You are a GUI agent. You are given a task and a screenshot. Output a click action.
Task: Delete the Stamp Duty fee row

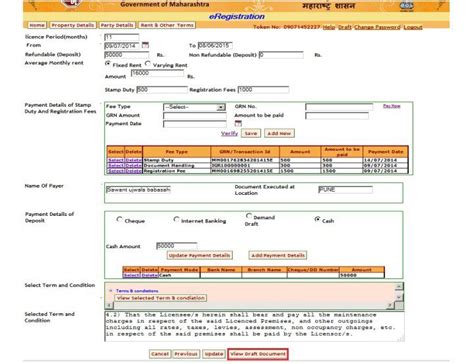pos(133,160)
